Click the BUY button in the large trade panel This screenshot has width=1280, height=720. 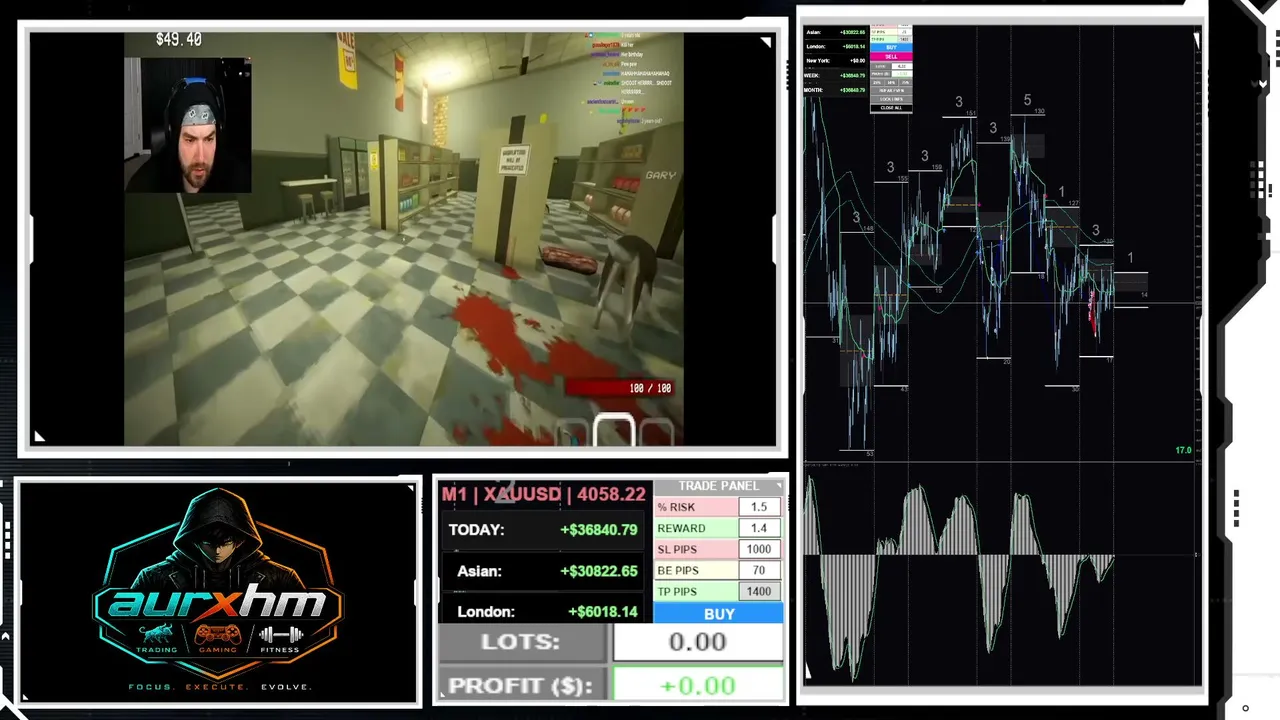(x=719, y=614)
